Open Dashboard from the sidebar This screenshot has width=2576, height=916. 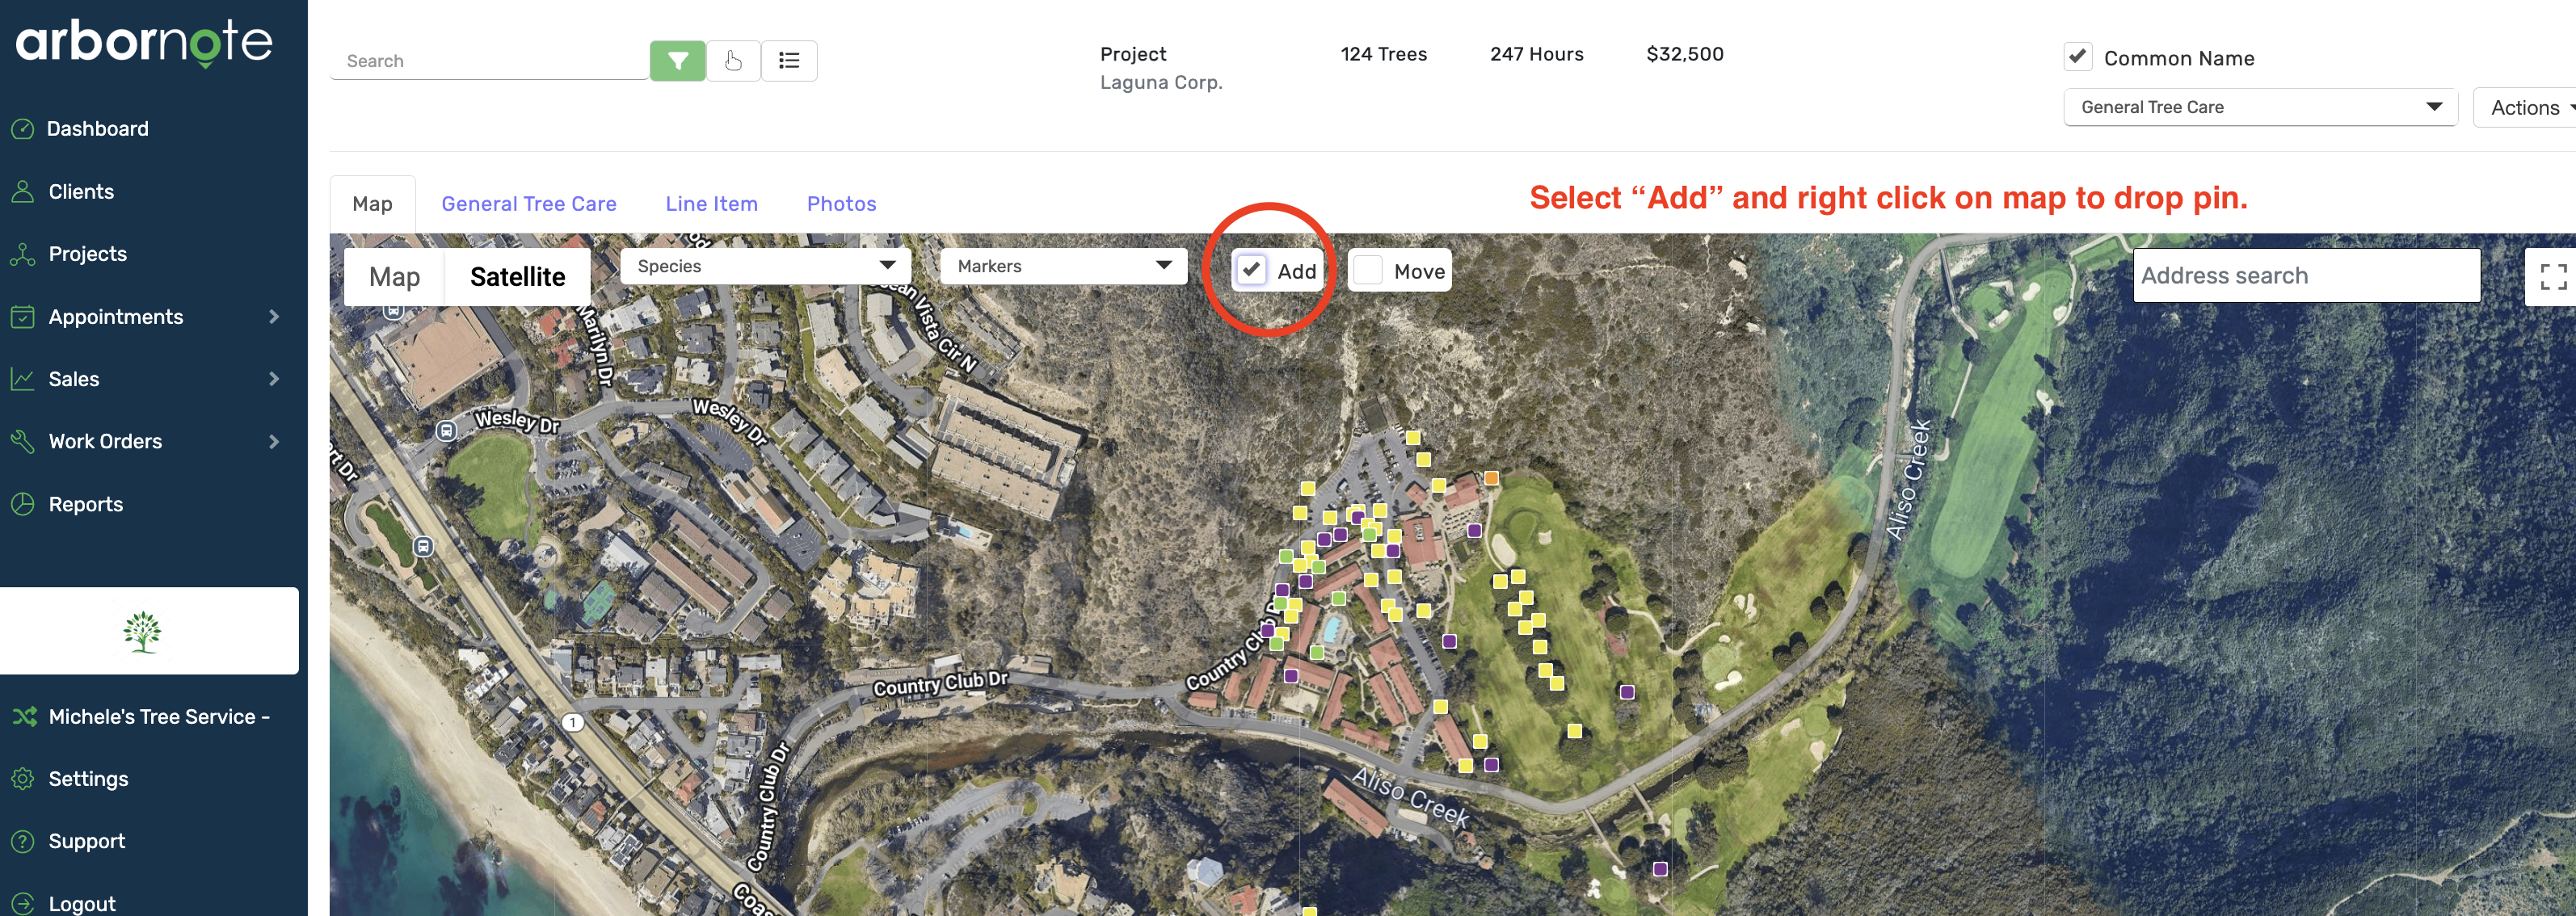pos(97,129)
